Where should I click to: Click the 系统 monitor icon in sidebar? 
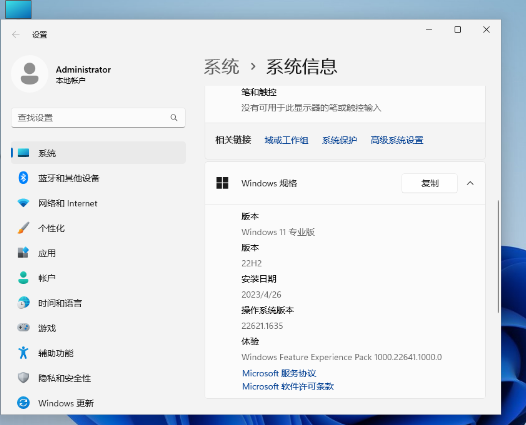[x=23, y=153]
